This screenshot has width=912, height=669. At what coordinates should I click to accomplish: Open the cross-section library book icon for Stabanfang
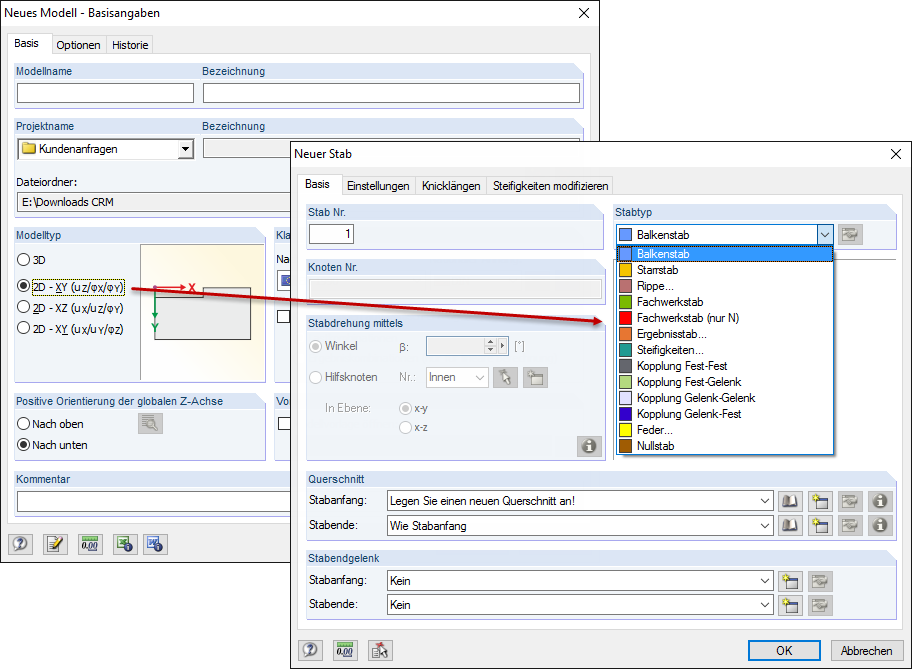pos(789,500)
